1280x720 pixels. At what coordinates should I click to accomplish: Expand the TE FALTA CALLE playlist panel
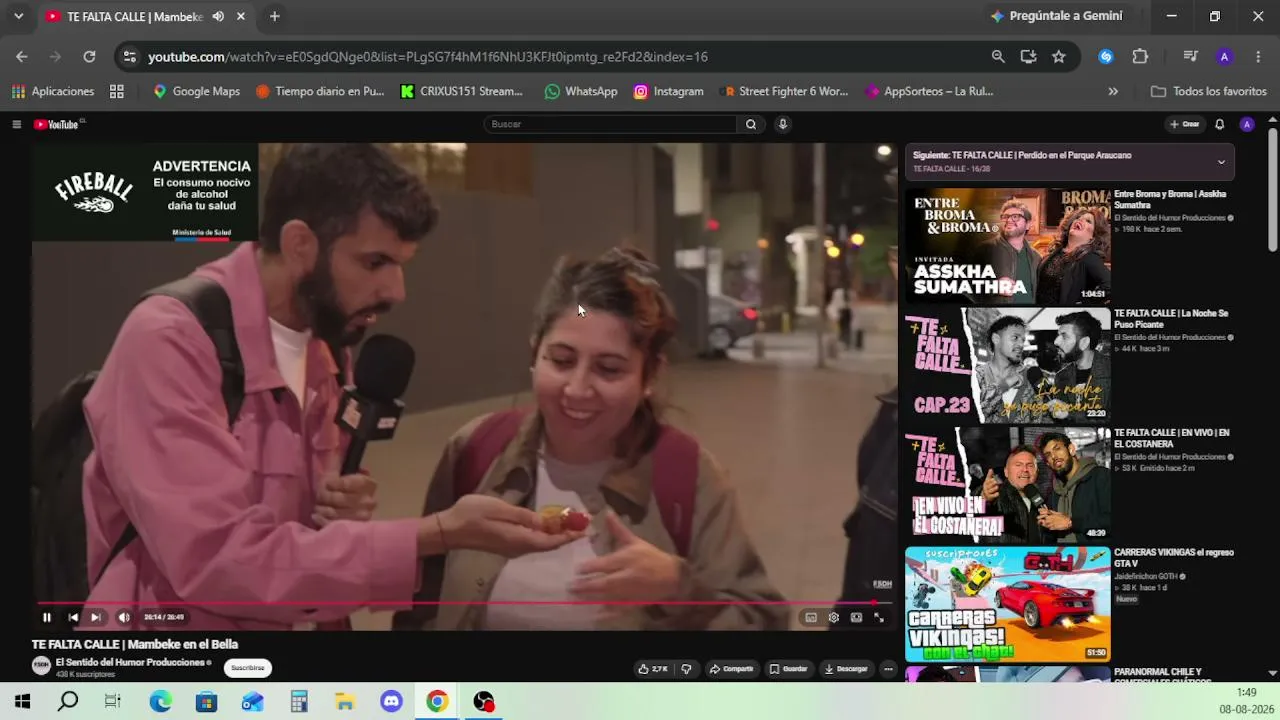pos(1220,162)
